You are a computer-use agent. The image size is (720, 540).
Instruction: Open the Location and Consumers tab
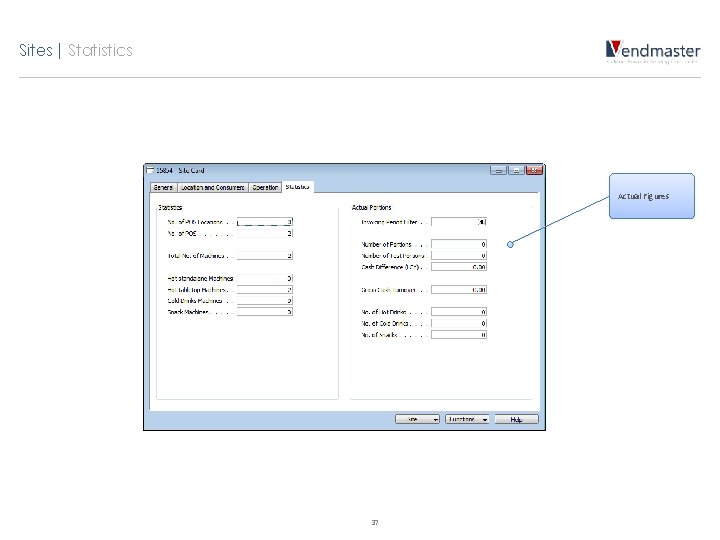click(x=212, y=187)
